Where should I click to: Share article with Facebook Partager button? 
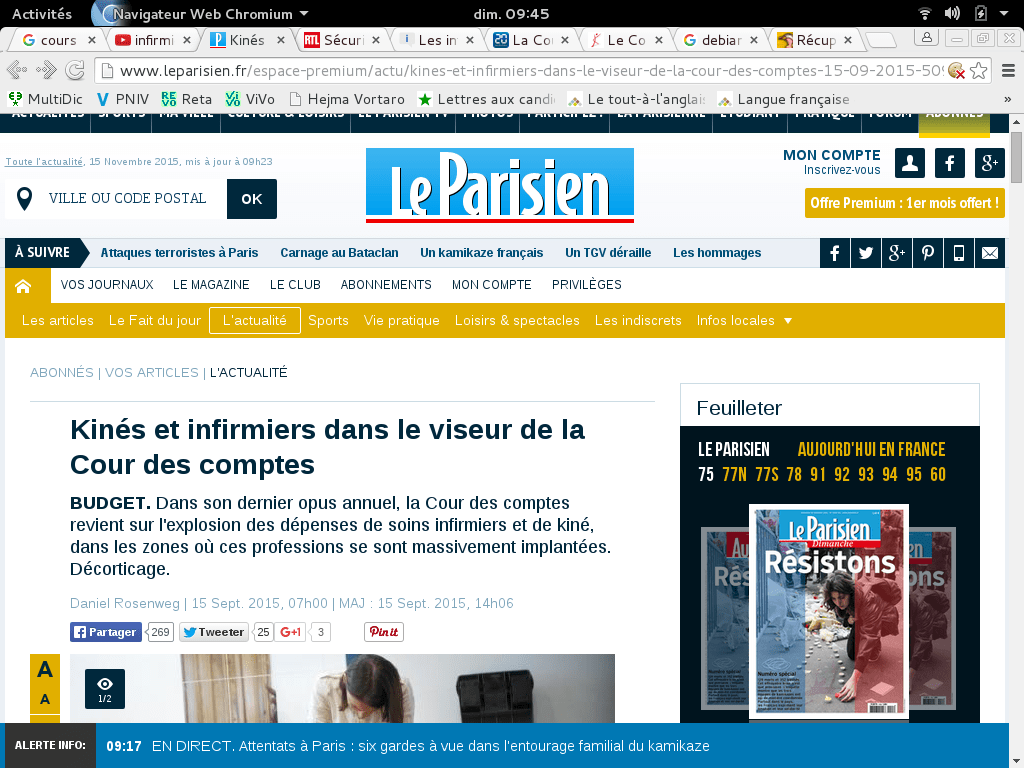106,632
